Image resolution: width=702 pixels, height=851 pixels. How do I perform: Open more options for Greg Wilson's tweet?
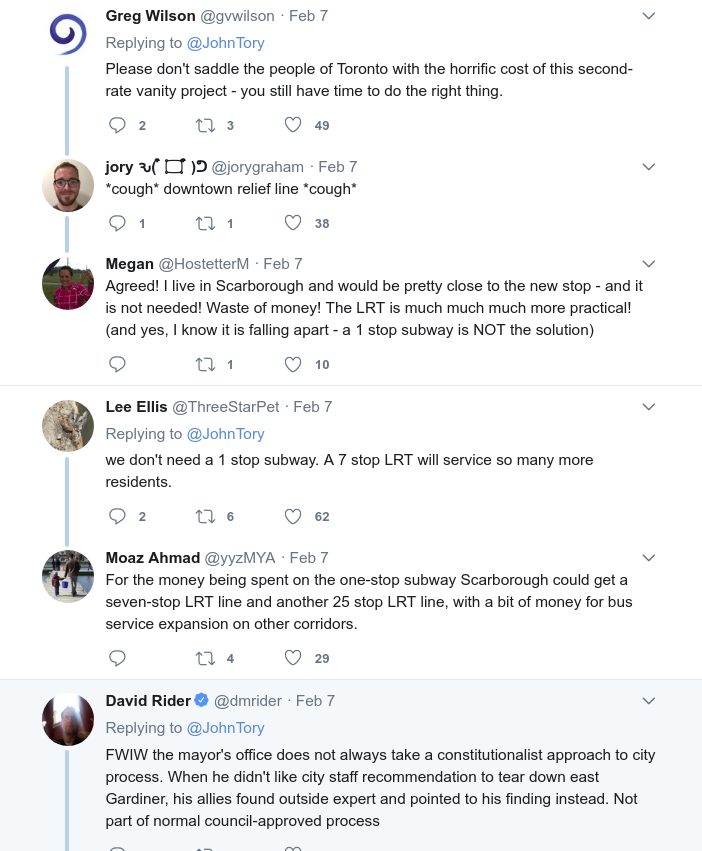pyautogui.click(x=648, y=16)
